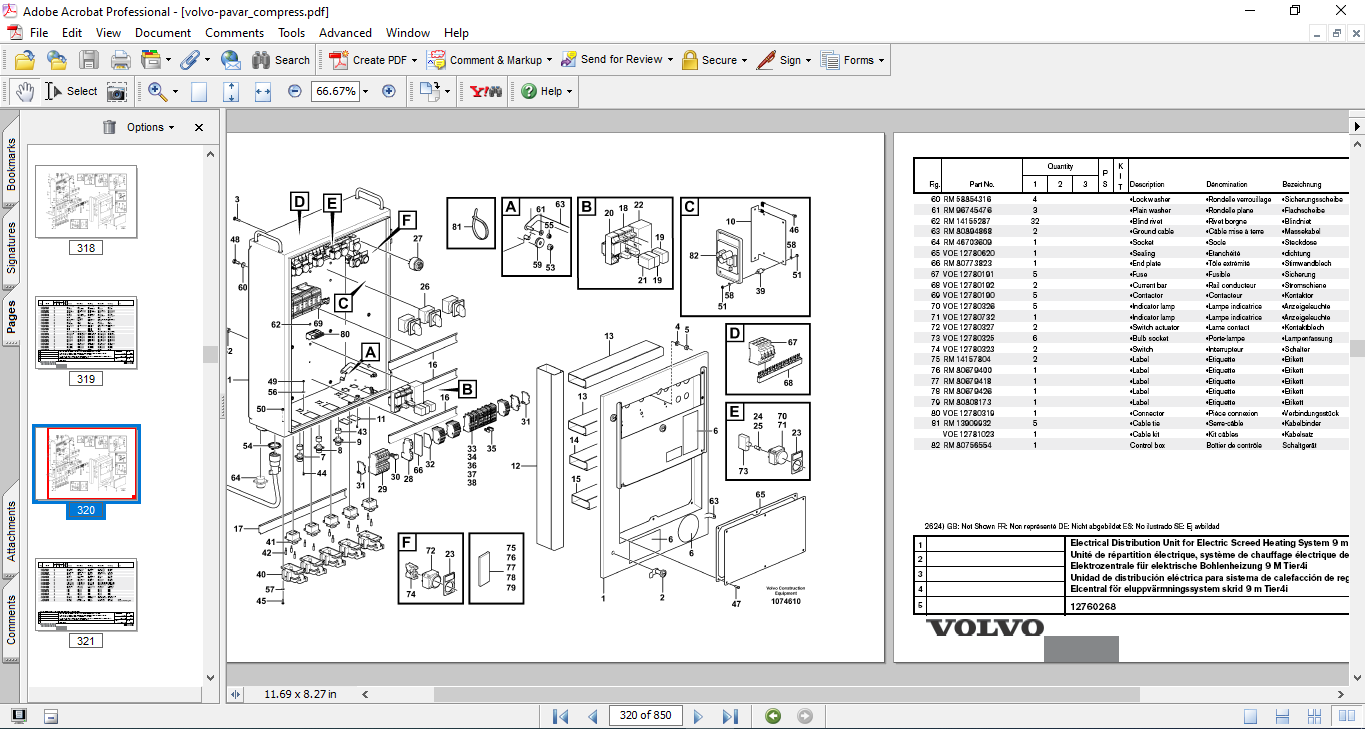Image resolution: width=1365 pixels, height=729 pixels.
Task: Switch to Single Page layout
Action: (1250, 716)
